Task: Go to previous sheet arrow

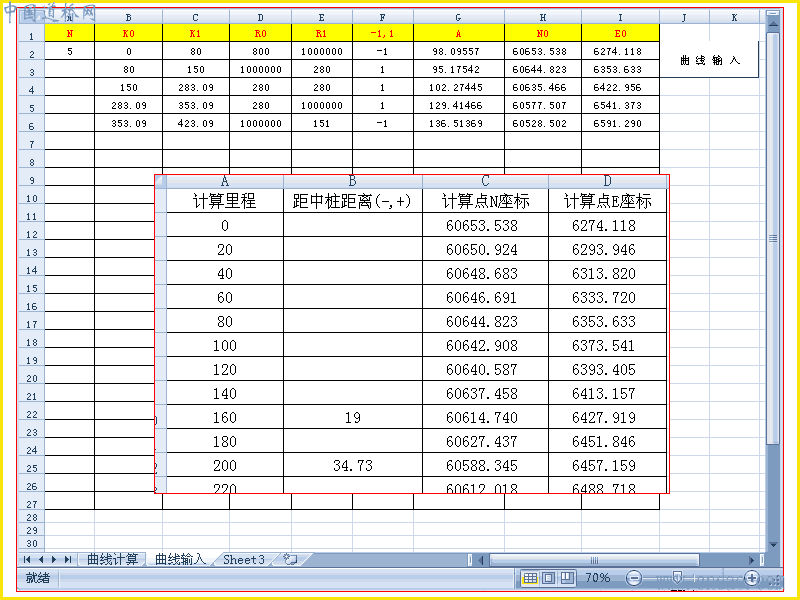Action: (x=41, y=560)
